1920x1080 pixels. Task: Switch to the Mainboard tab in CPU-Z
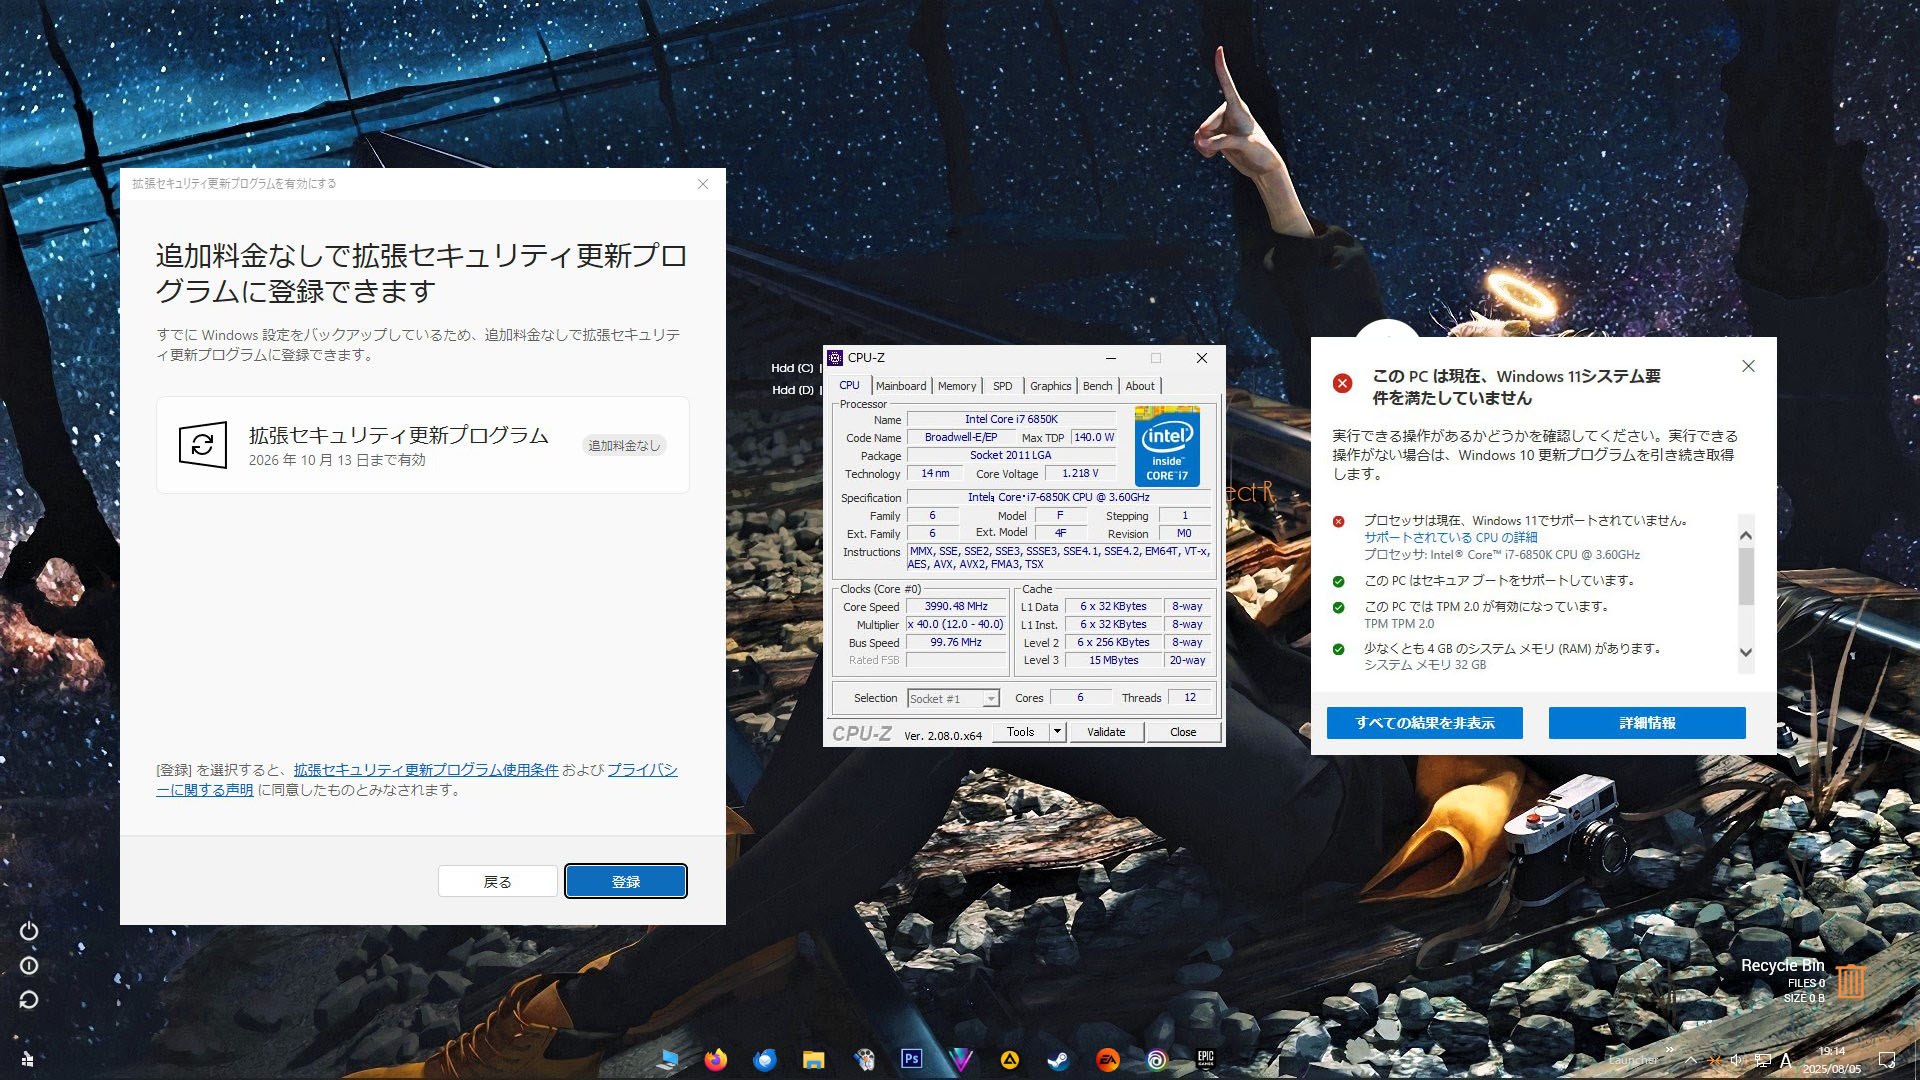901,386
